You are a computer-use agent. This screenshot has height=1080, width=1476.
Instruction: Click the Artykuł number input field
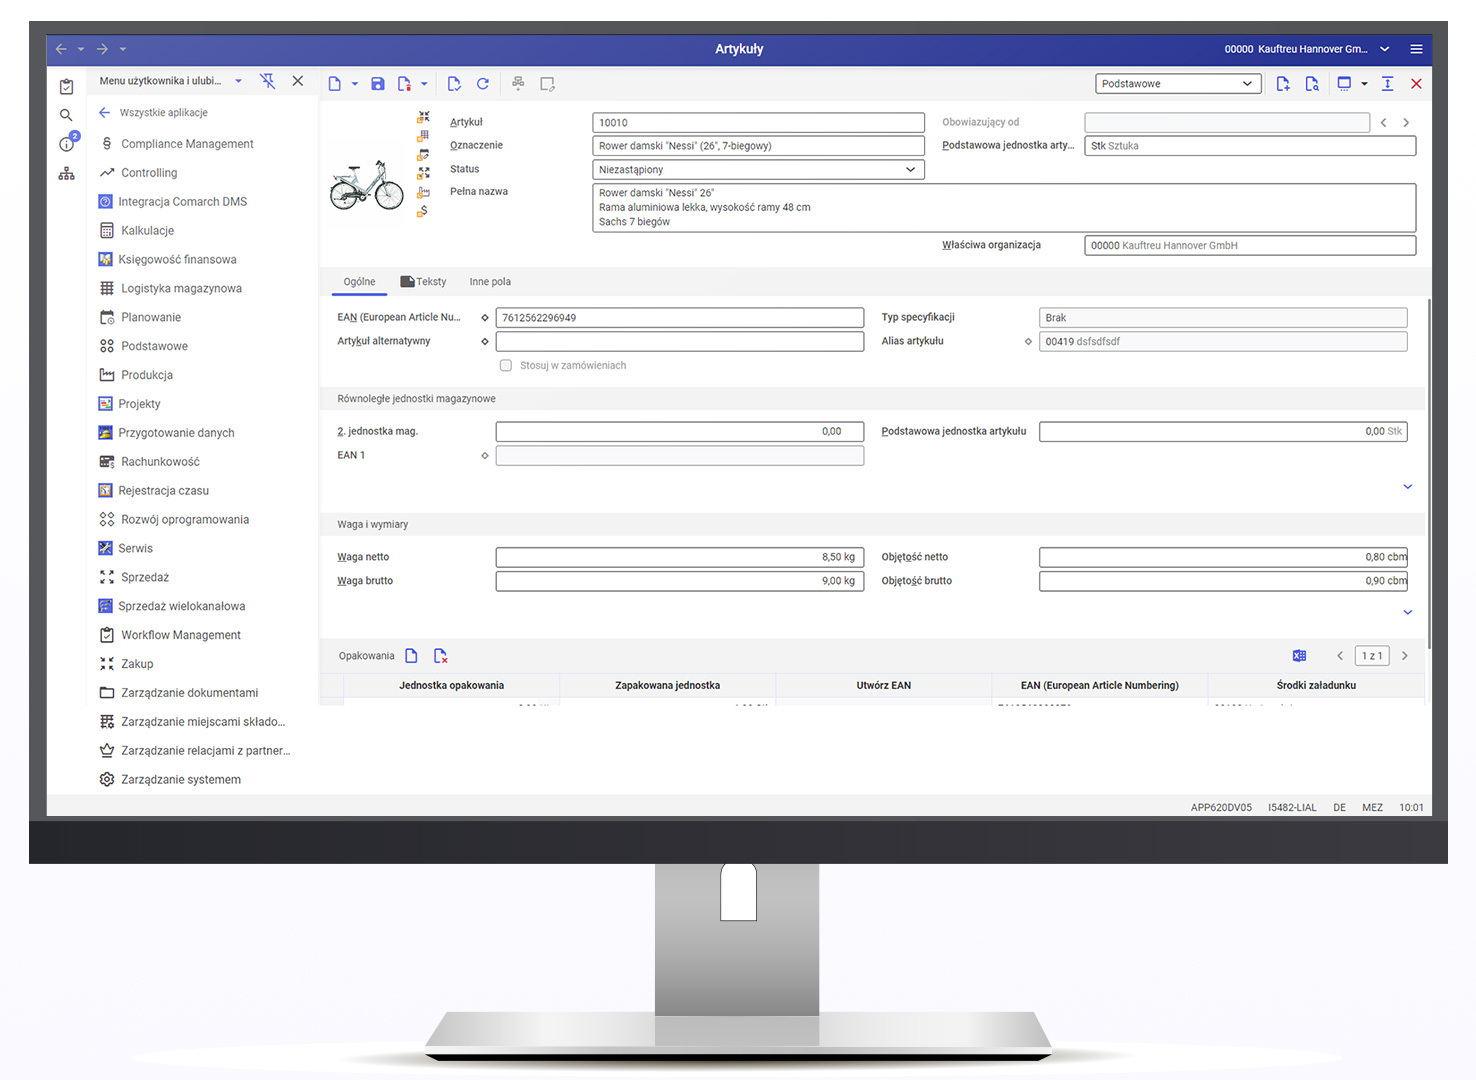pyautogui.click(x=758, y=123)
